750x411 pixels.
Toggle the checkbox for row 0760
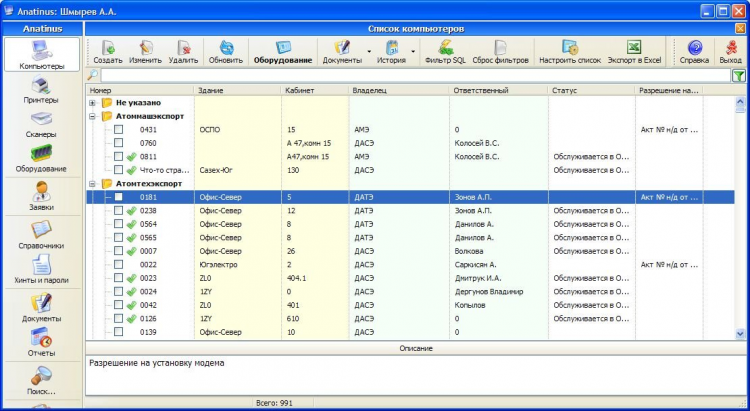point(119,143)
